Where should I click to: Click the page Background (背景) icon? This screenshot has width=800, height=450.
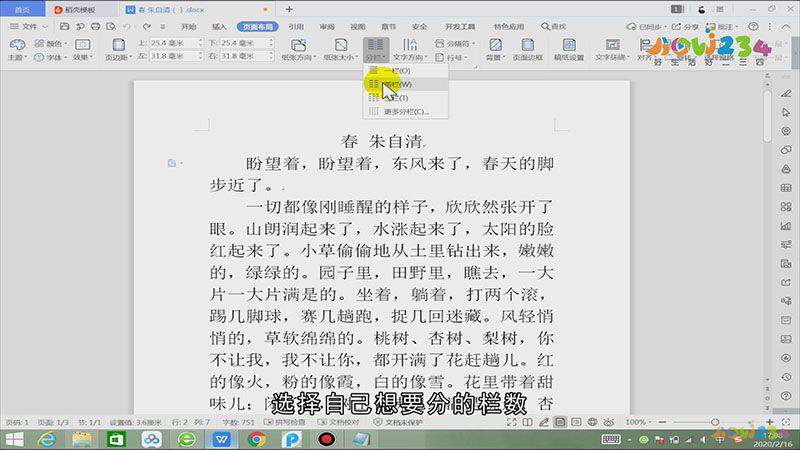(495, 45)
